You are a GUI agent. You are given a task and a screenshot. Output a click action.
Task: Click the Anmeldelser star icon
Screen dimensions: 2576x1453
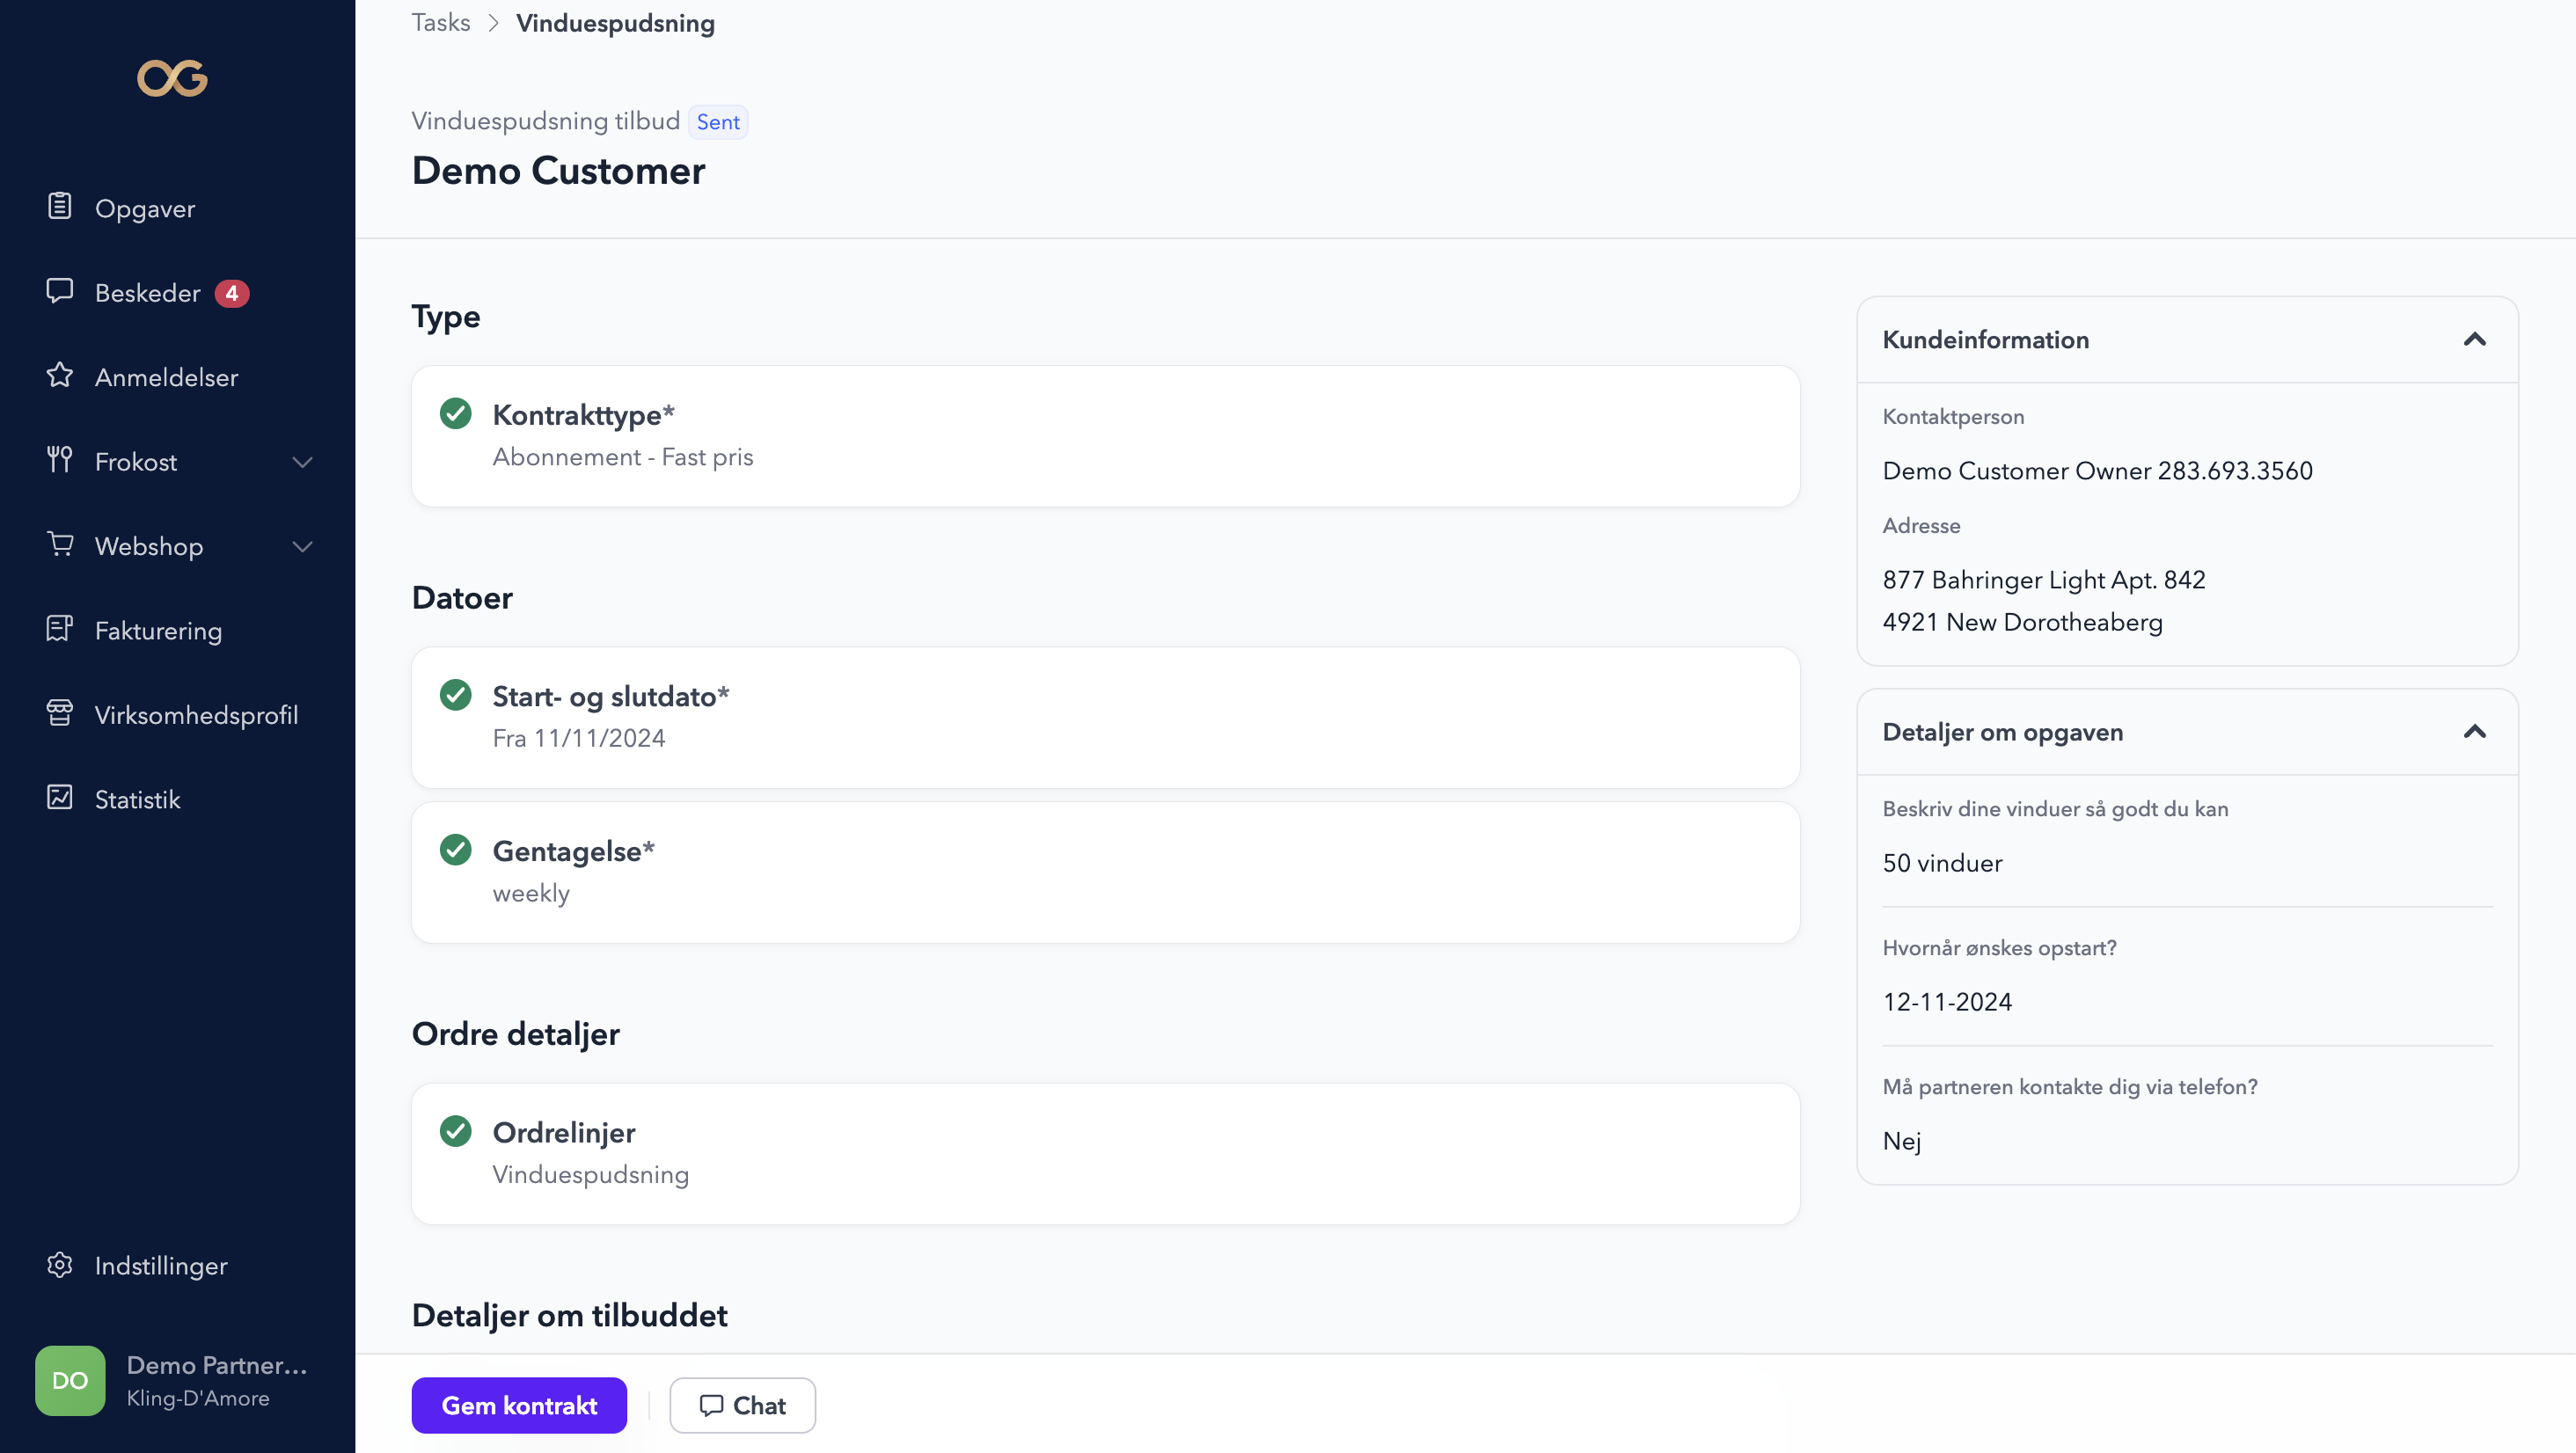tap(60, 375)
